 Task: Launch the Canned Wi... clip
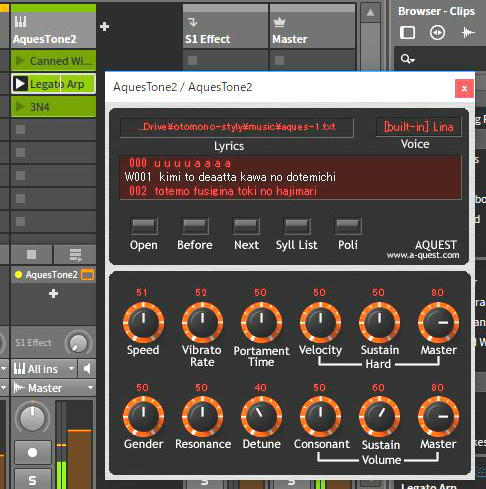point(20,61)
